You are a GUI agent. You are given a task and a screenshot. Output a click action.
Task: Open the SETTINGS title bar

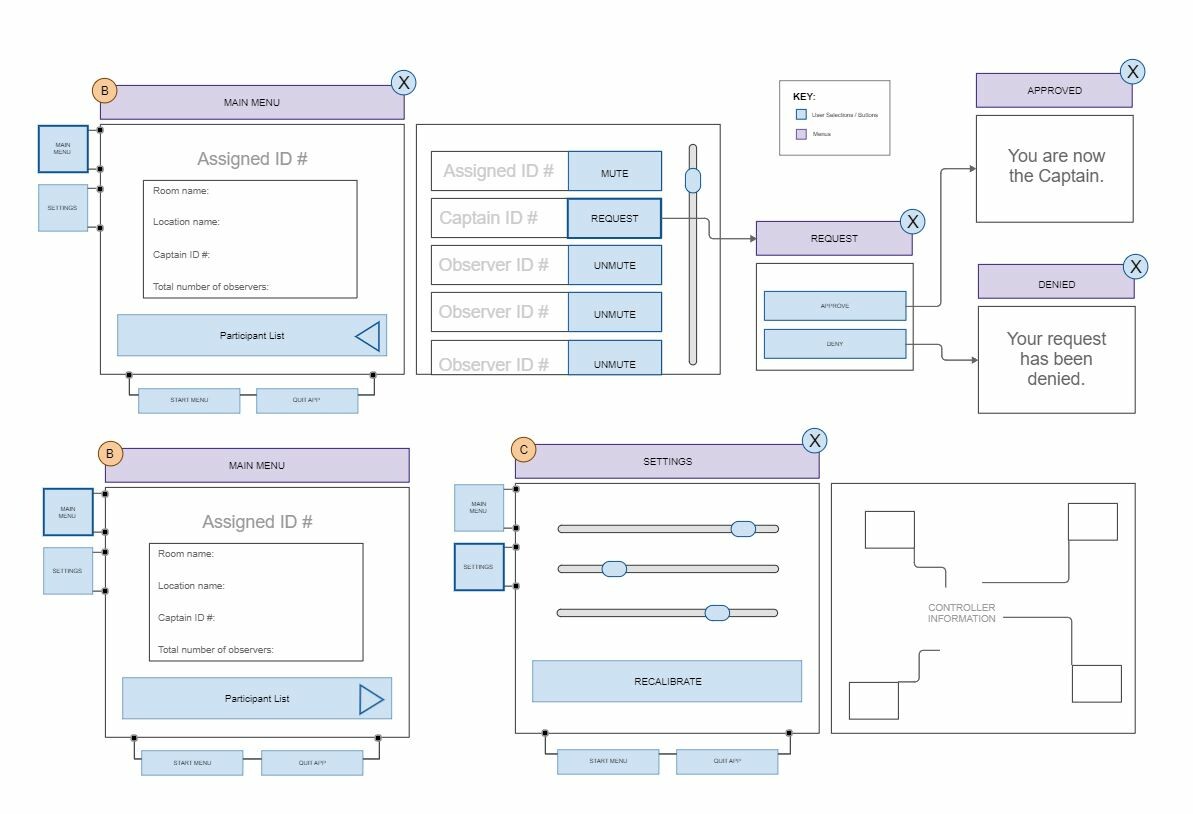coord(668,461)
